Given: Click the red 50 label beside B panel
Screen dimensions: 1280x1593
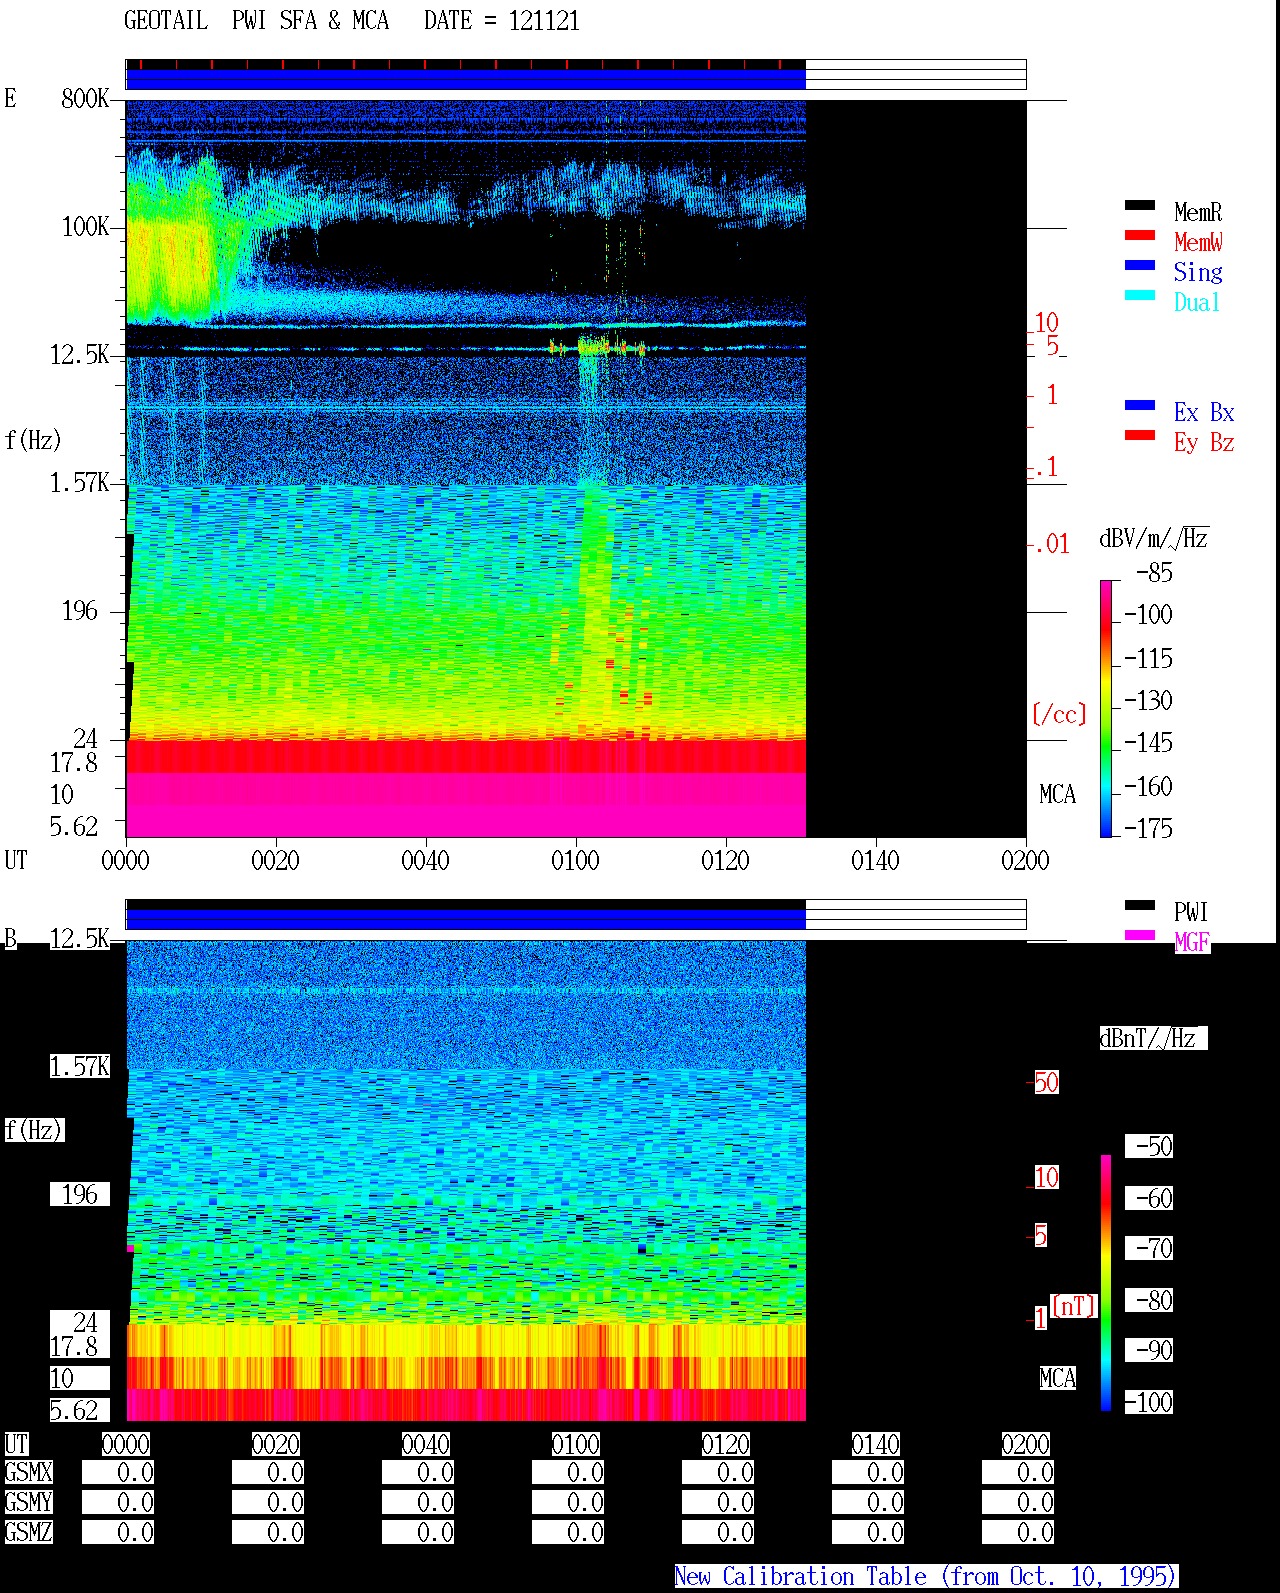Looking at the screenshot, I should coord(1046,1082).
